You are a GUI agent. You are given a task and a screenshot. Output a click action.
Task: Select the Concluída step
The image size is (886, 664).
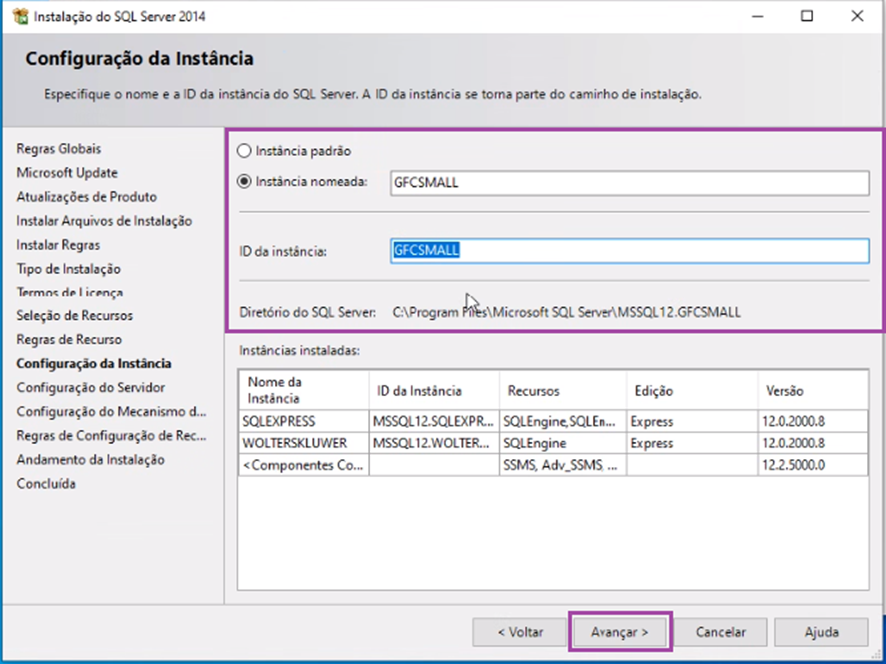tap(46, 484)
